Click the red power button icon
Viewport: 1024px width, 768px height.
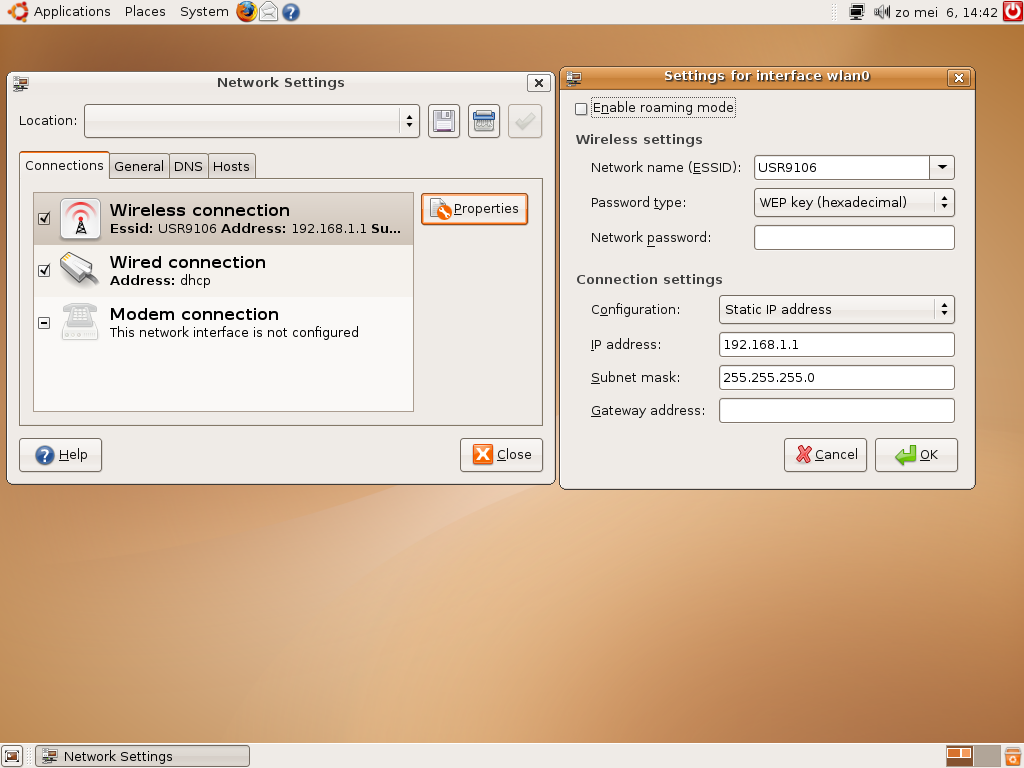[x=1012, y=12]
